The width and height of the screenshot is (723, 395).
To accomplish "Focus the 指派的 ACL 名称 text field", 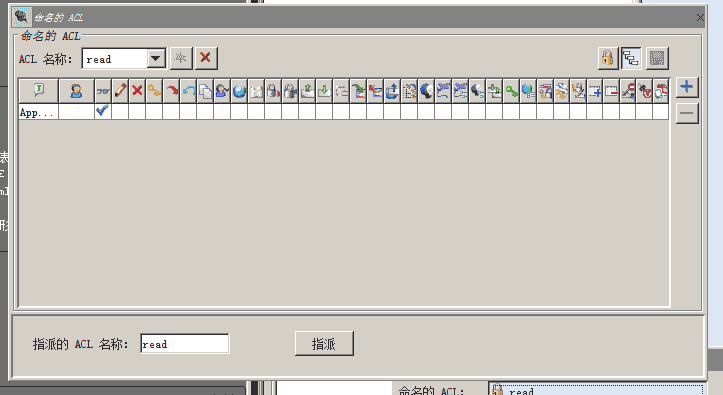I will [184, 344].
